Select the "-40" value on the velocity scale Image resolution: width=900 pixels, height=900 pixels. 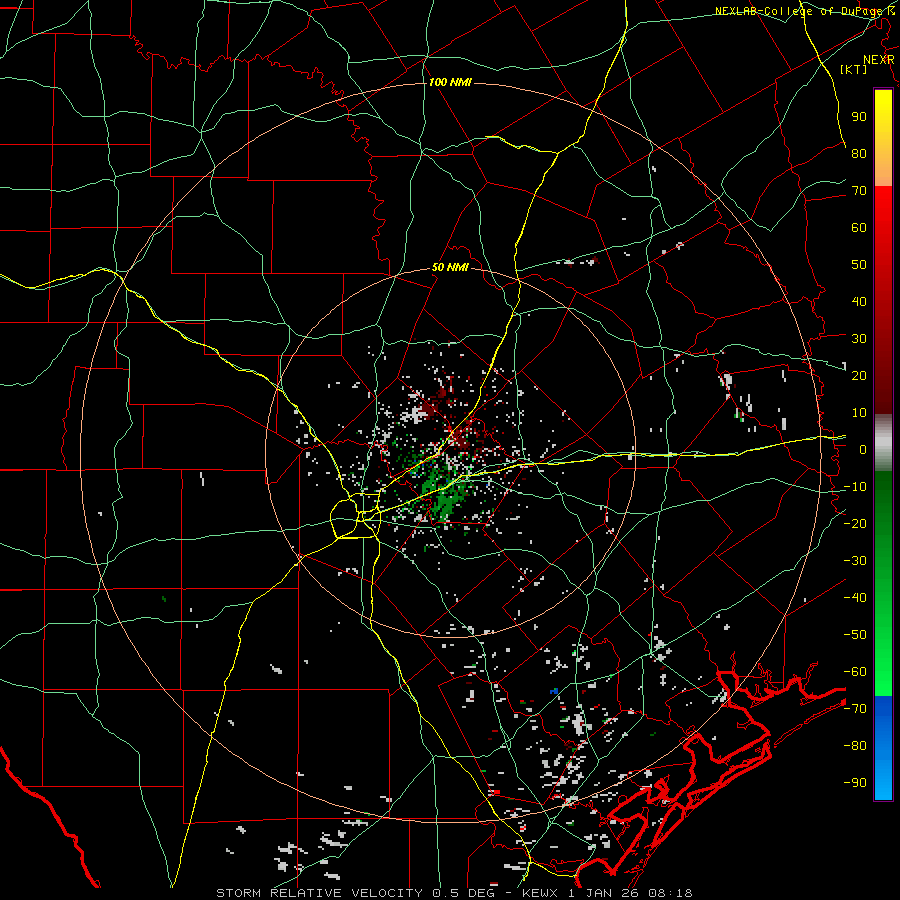click(855, 598)
